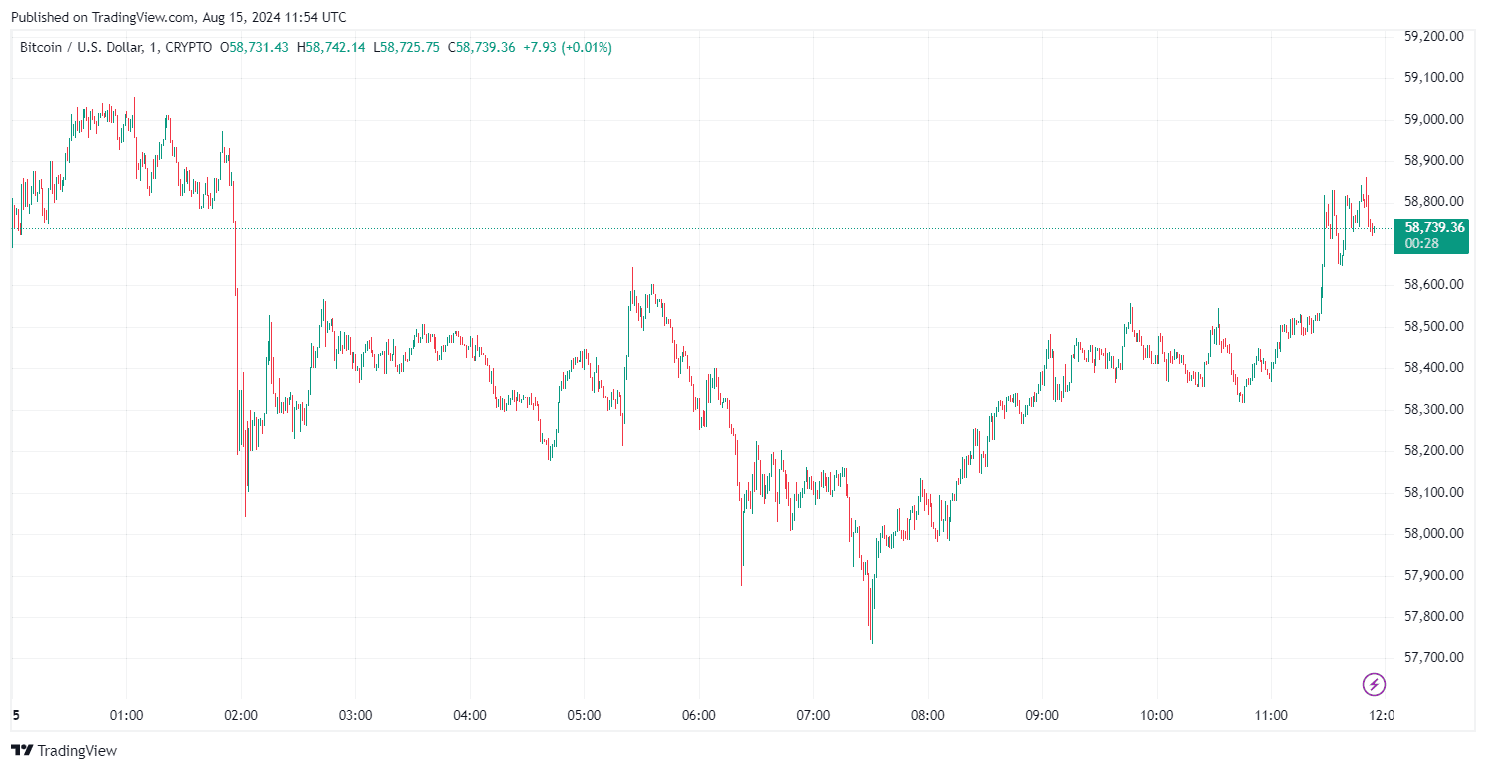Click the 57,900.00 price axis label

pyautogui.click(x=1434, y=575)
